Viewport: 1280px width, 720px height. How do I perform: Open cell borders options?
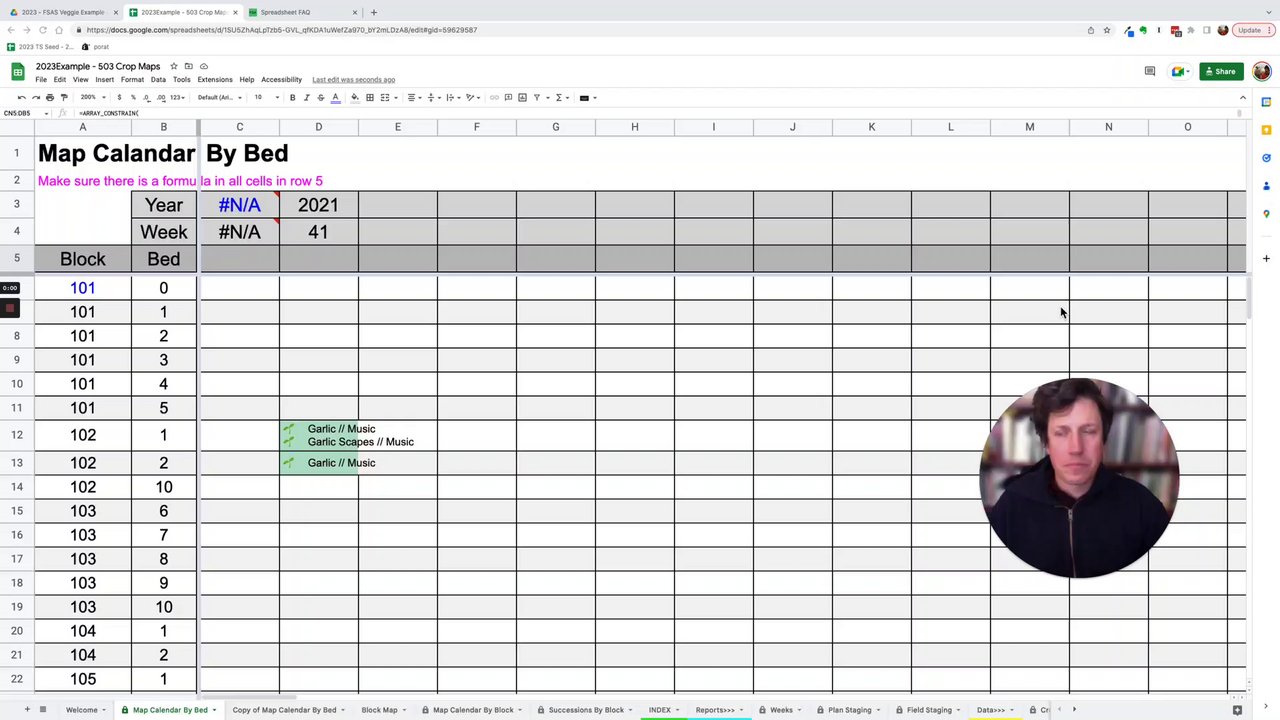pos(370,97)
